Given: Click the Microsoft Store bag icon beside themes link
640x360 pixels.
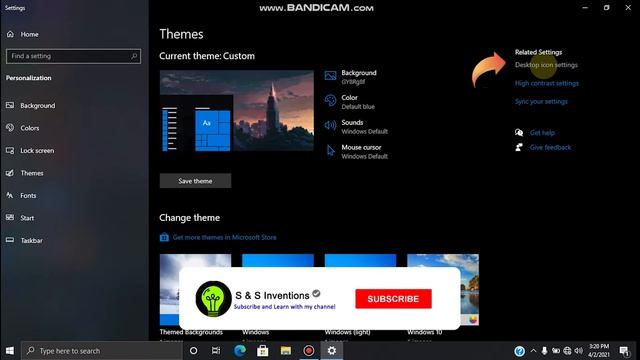Looking at the screenshot, I should 164,237.
